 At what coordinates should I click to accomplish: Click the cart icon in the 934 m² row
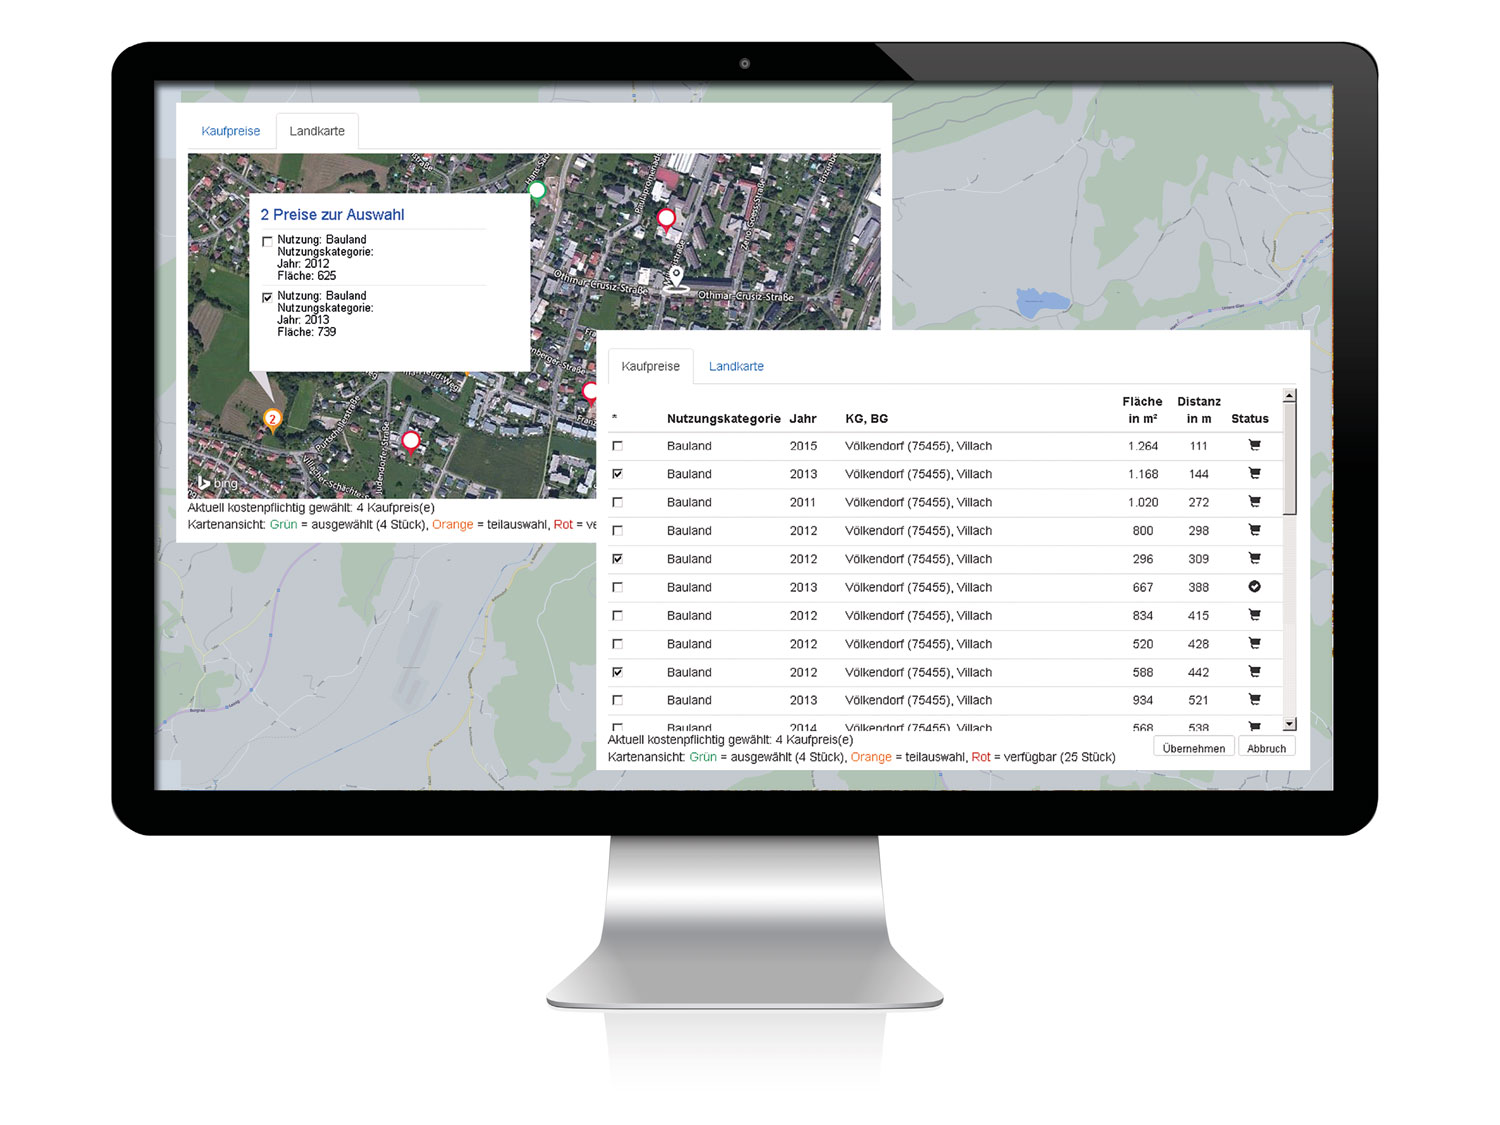tap(1254, 700)
